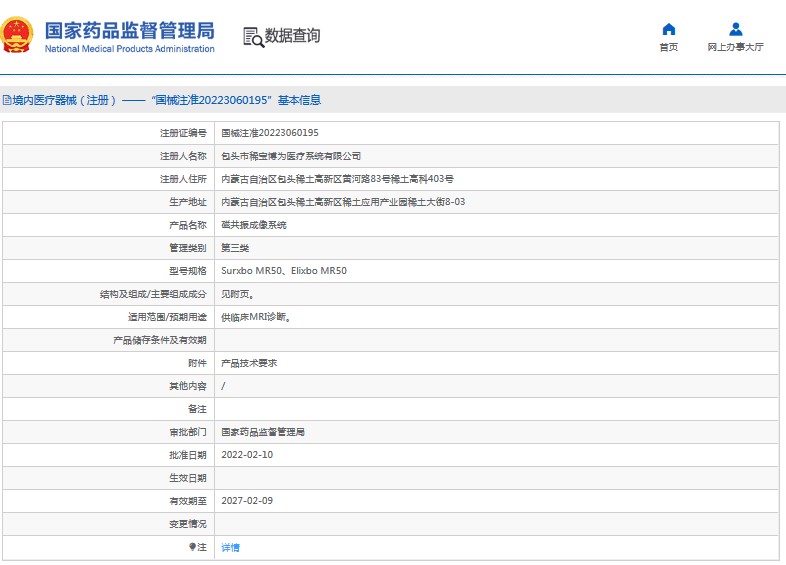Click the 审批部门 label
The width and height of the screenshot is (786, 565).
tap(187, 432)
